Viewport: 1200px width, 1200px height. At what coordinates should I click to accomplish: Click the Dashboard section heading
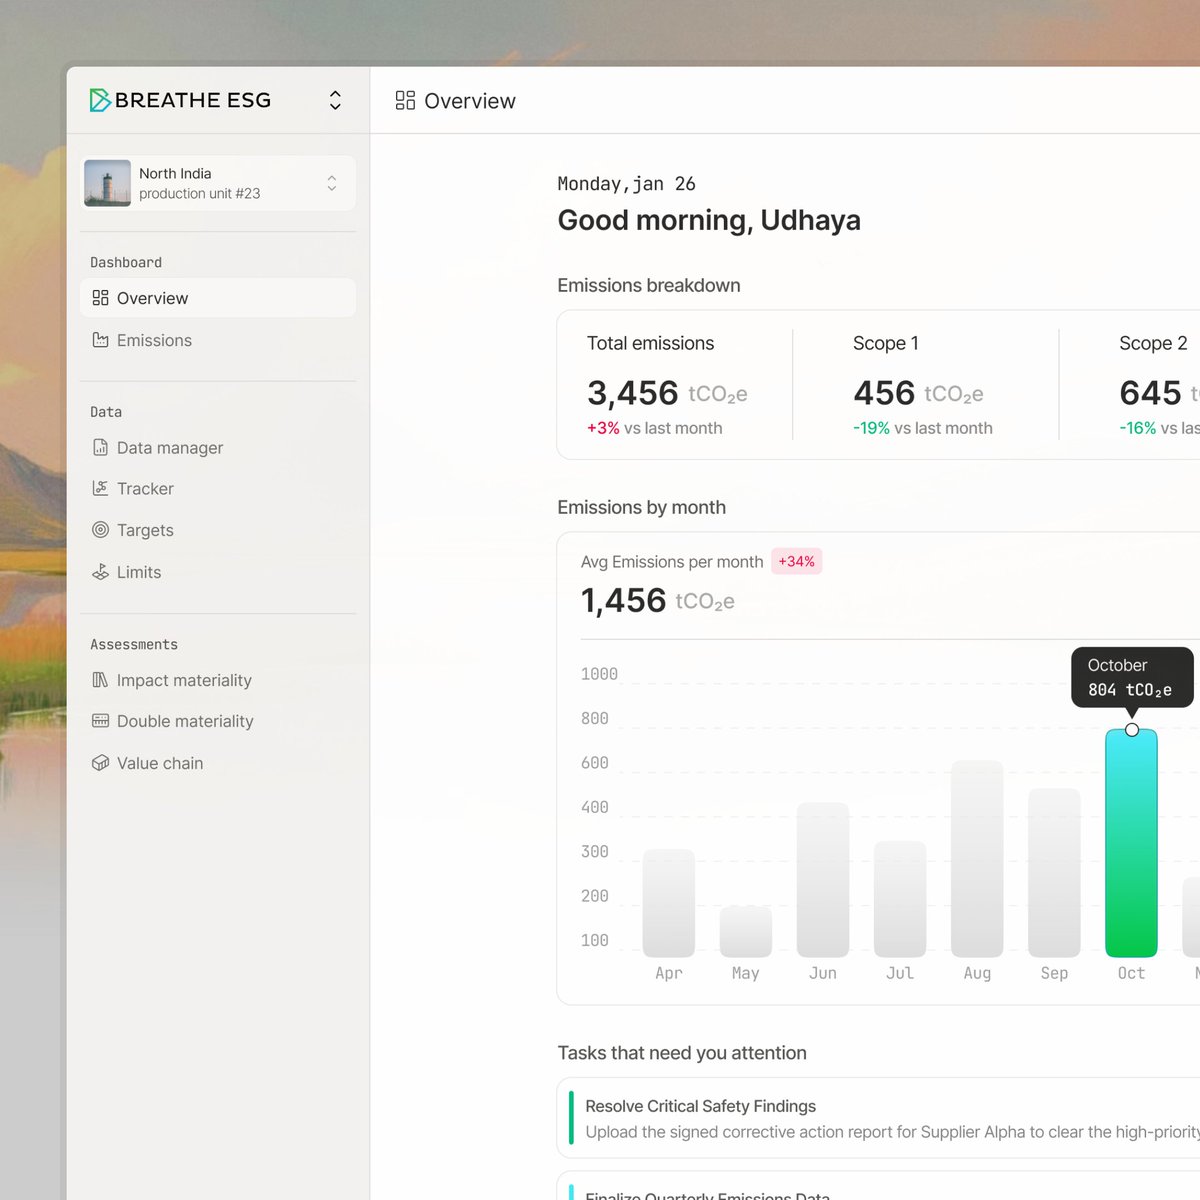pos(126,262)
